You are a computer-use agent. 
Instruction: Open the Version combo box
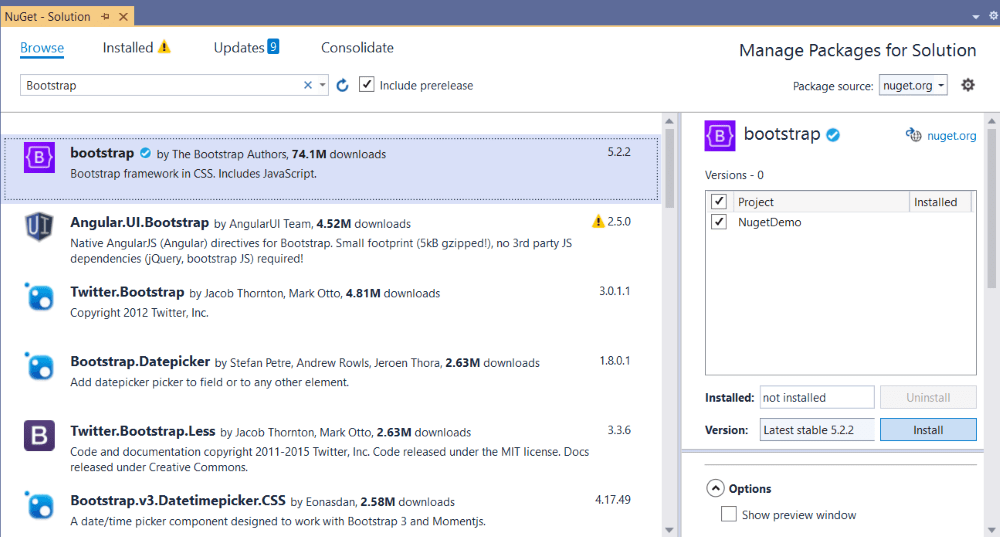pos(816,430)
